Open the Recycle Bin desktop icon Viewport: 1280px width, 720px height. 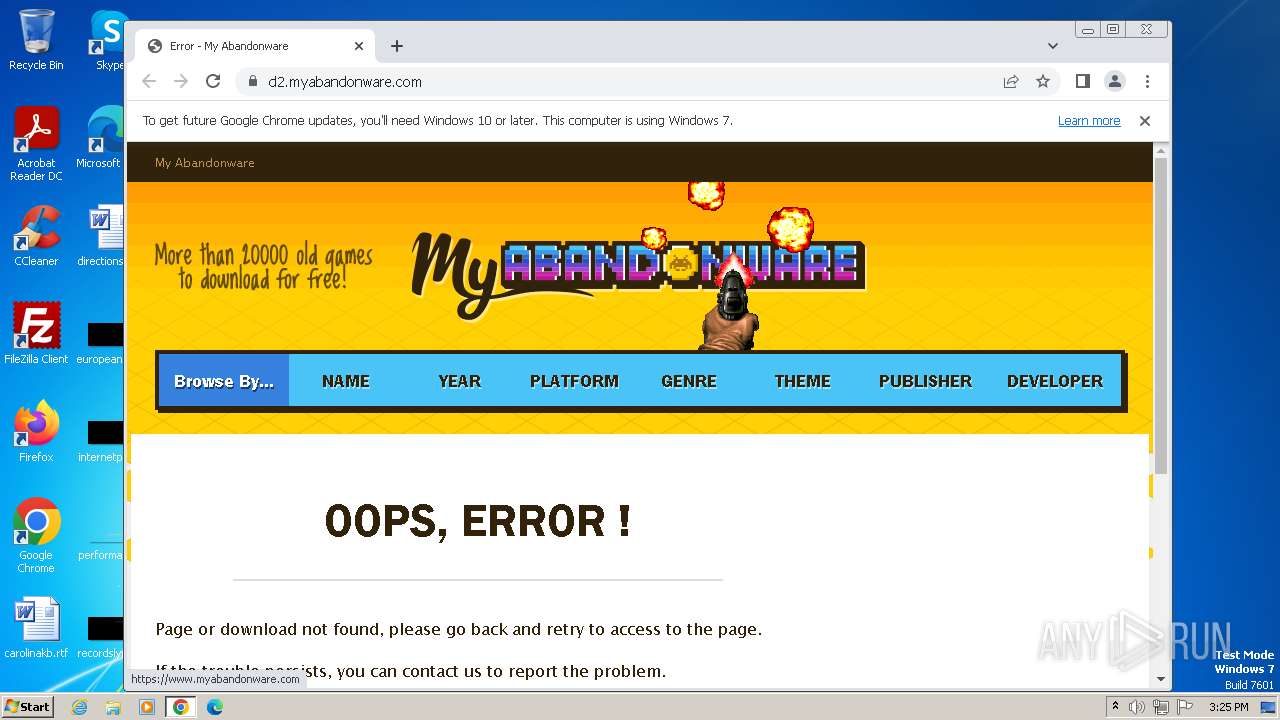[x=36, y=40]
